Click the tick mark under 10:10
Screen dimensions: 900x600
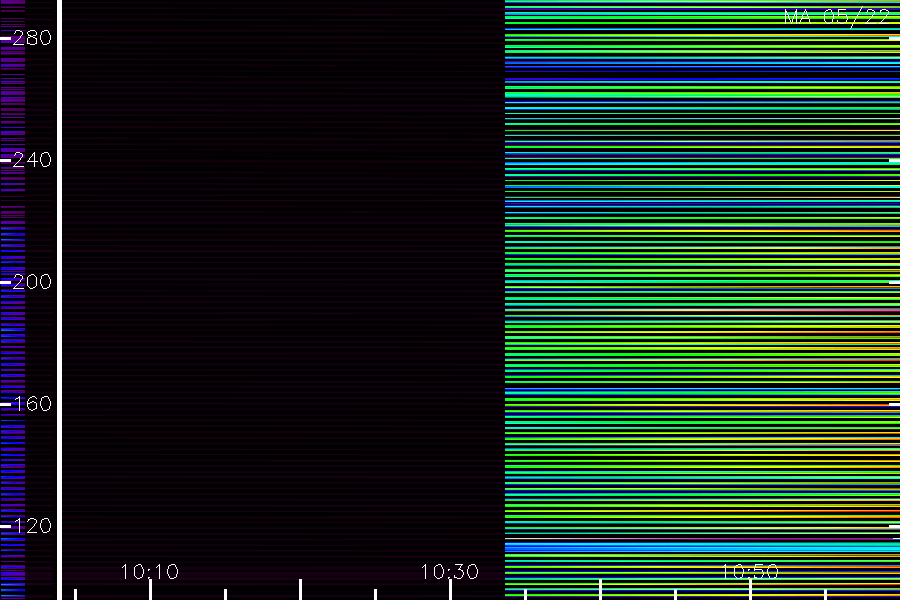coord(150,590)
